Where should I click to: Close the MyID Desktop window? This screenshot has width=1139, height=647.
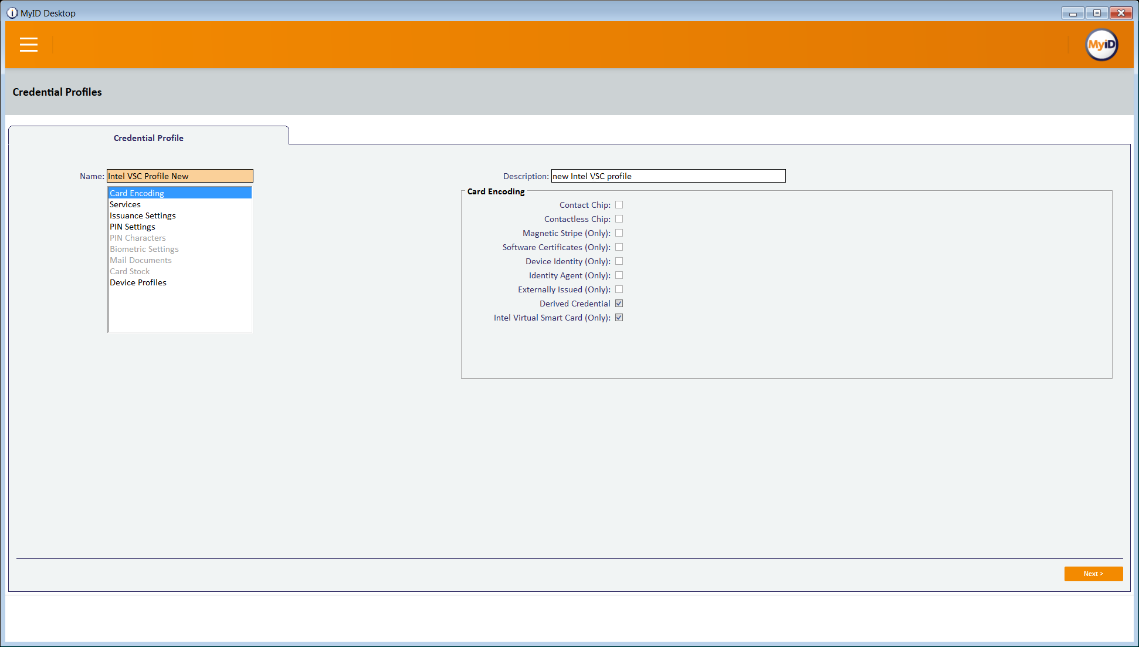[x=1121, y=13]
